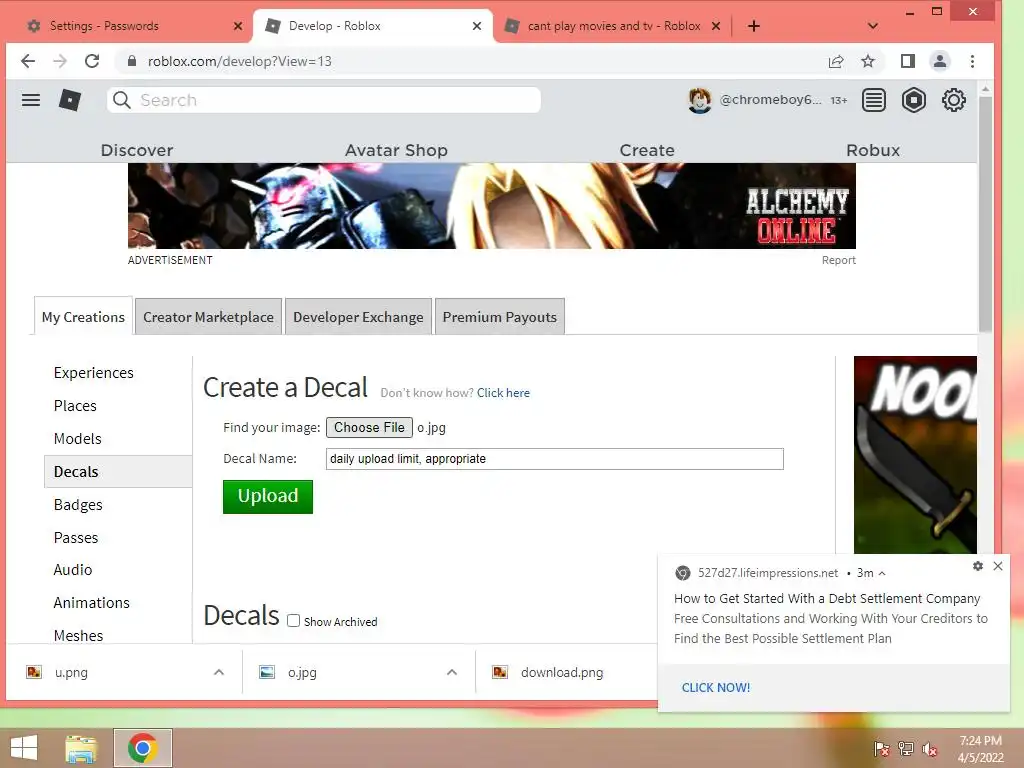Open the Creator Marketplace tab
The image size is (1024, 768).
(208, 317)
